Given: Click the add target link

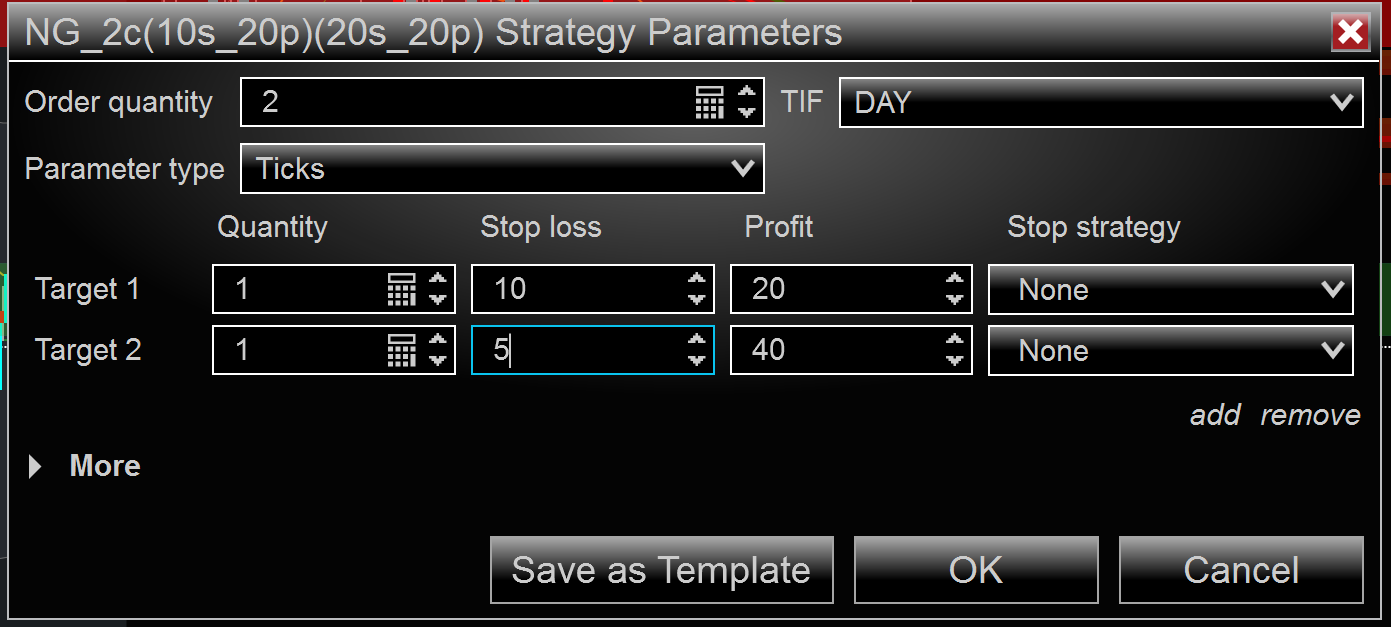Looking at the screenshot, I should coord(1215,415).
